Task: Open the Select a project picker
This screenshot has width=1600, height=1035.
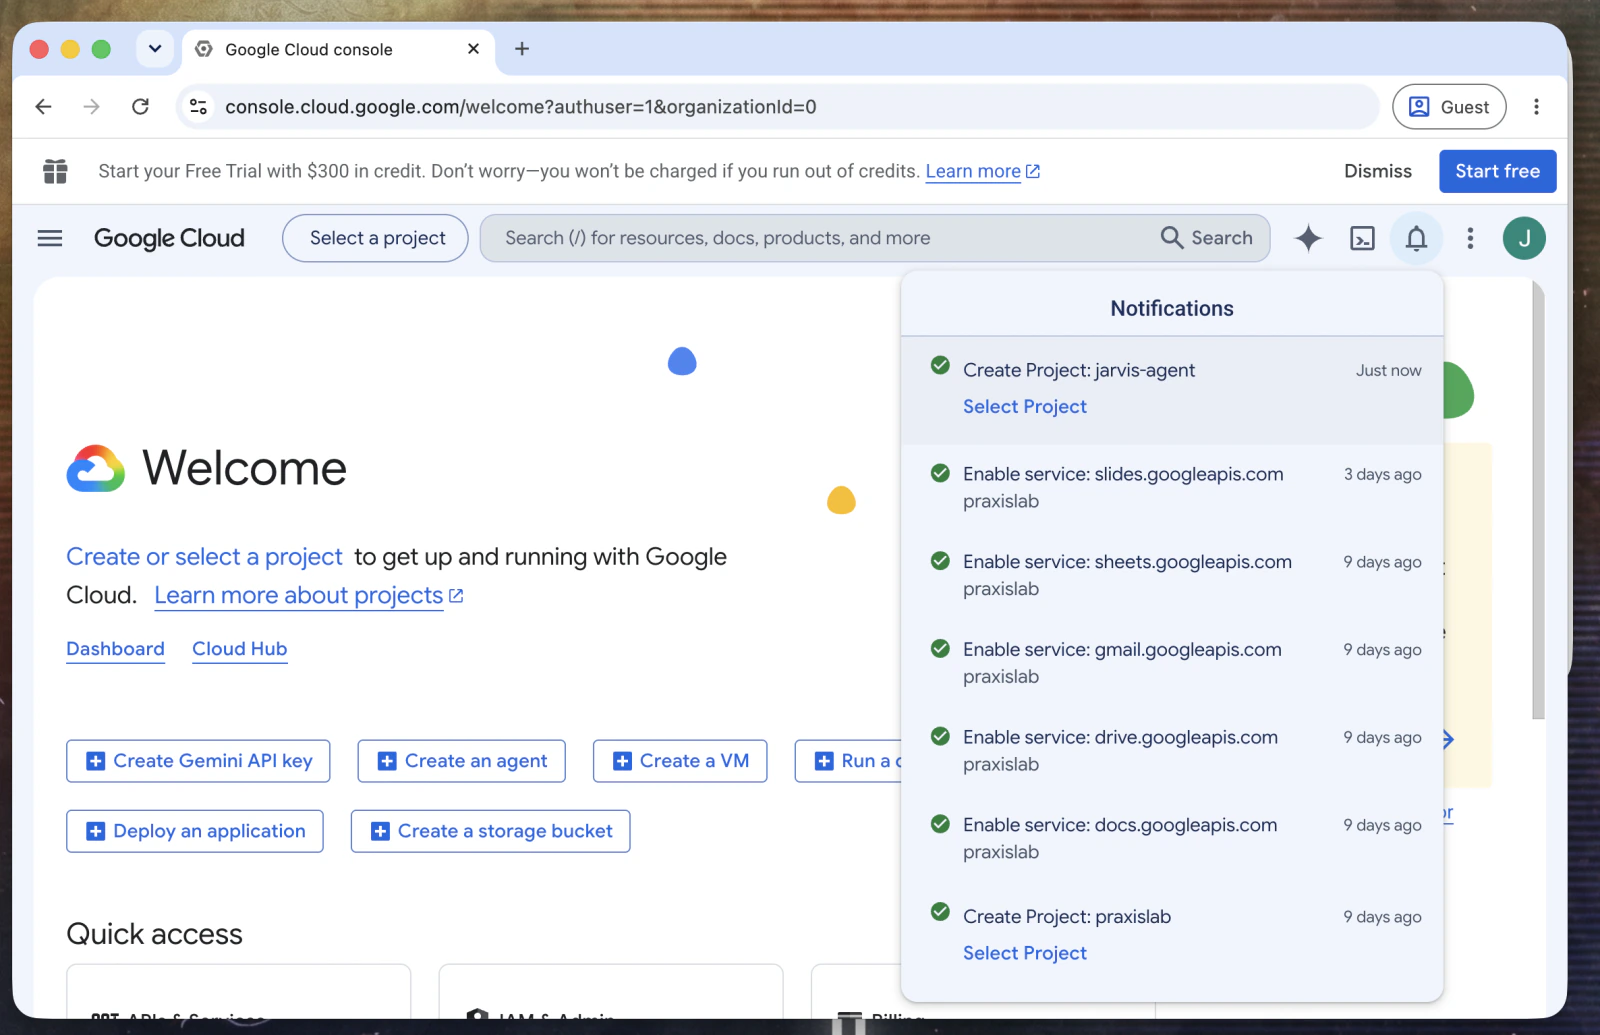Action: pyautogui.click(x=375, y=238)
